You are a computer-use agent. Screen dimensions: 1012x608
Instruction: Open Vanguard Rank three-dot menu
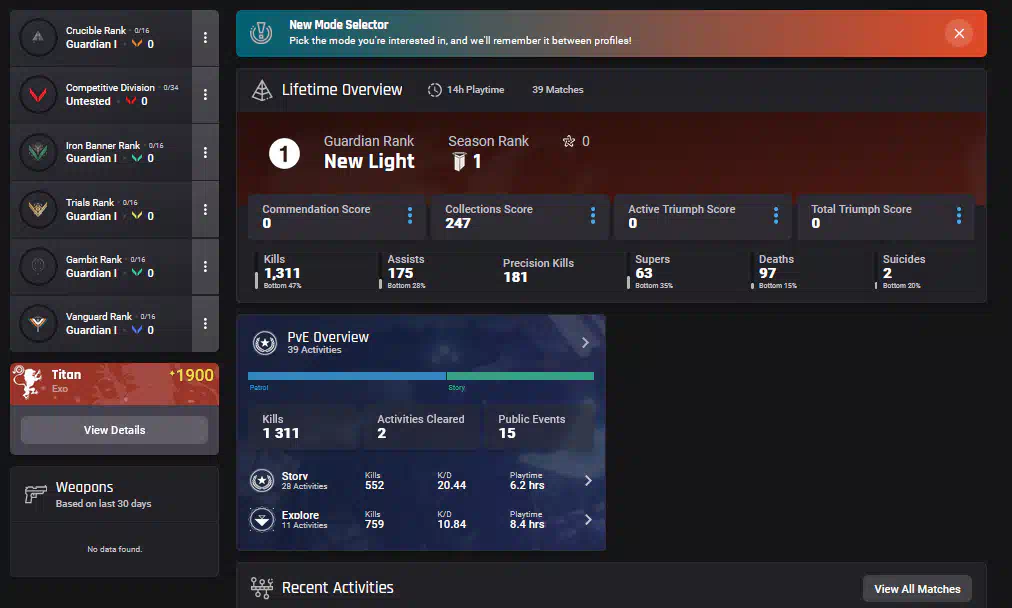[205, 323]
